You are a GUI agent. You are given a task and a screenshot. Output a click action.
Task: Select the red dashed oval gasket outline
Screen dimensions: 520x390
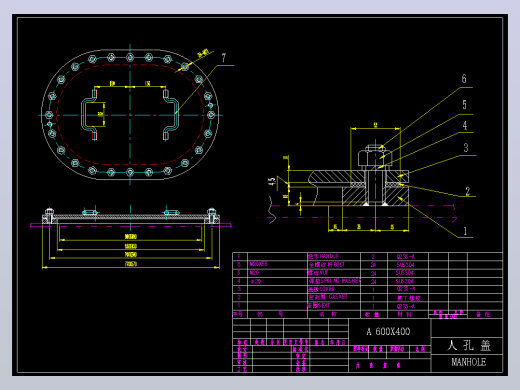pos(130,114)
